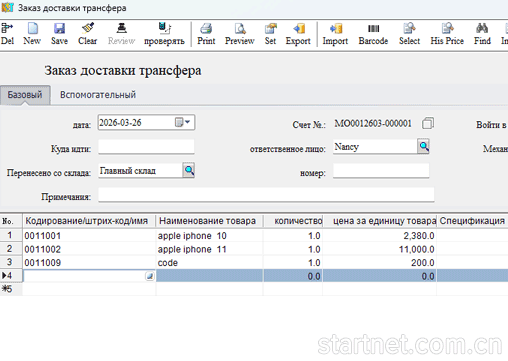Select row header number 3
This screenshot has height=361, width=508.
click(x=11, y=262)
